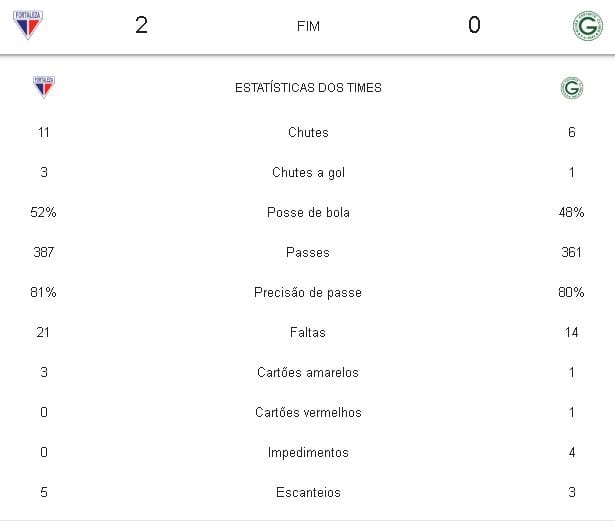The width and height of the screenshot is (615, 527).
Task: Select Goiás logo above statistics column
Action: point(571,88)
